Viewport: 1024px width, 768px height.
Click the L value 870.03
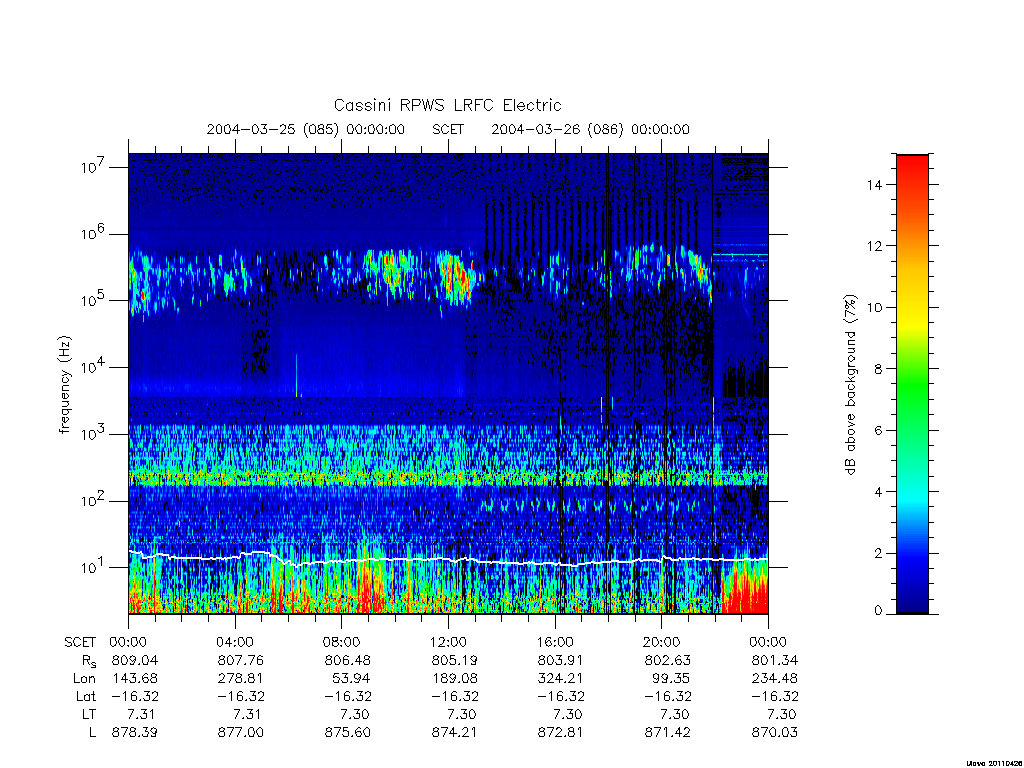775,732
